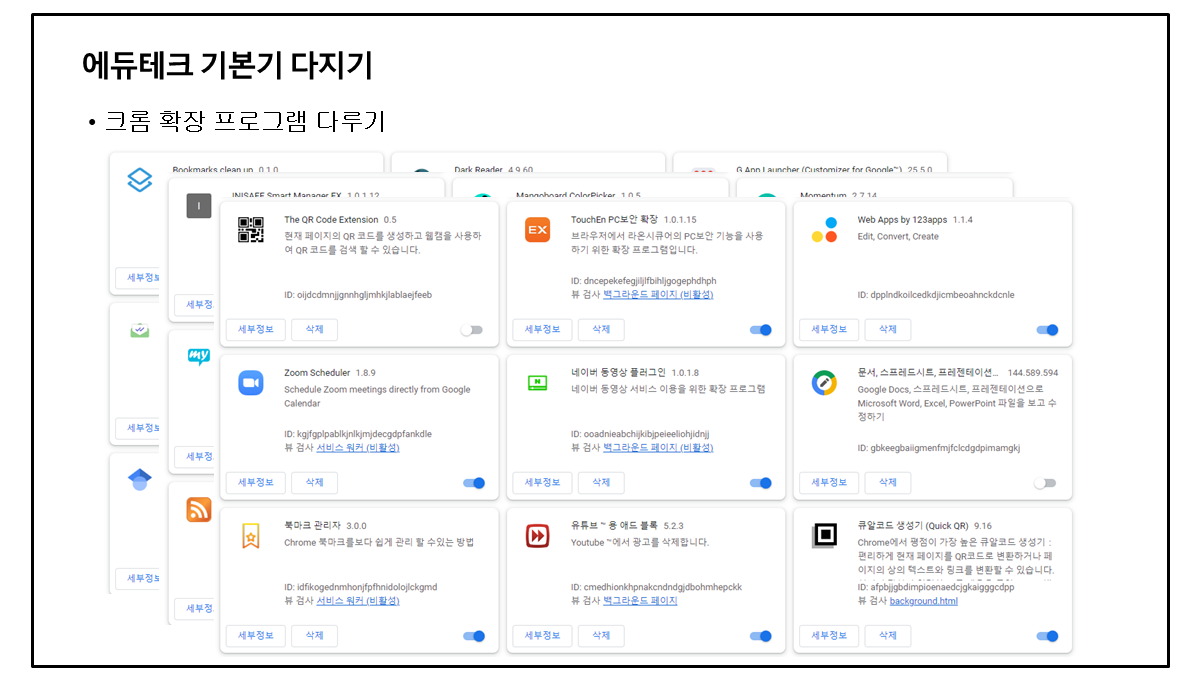This screenshot has width=1200, height=675.
Task: Click the 네이버 동영상 플러그인 icon
Action: (538, 383)
